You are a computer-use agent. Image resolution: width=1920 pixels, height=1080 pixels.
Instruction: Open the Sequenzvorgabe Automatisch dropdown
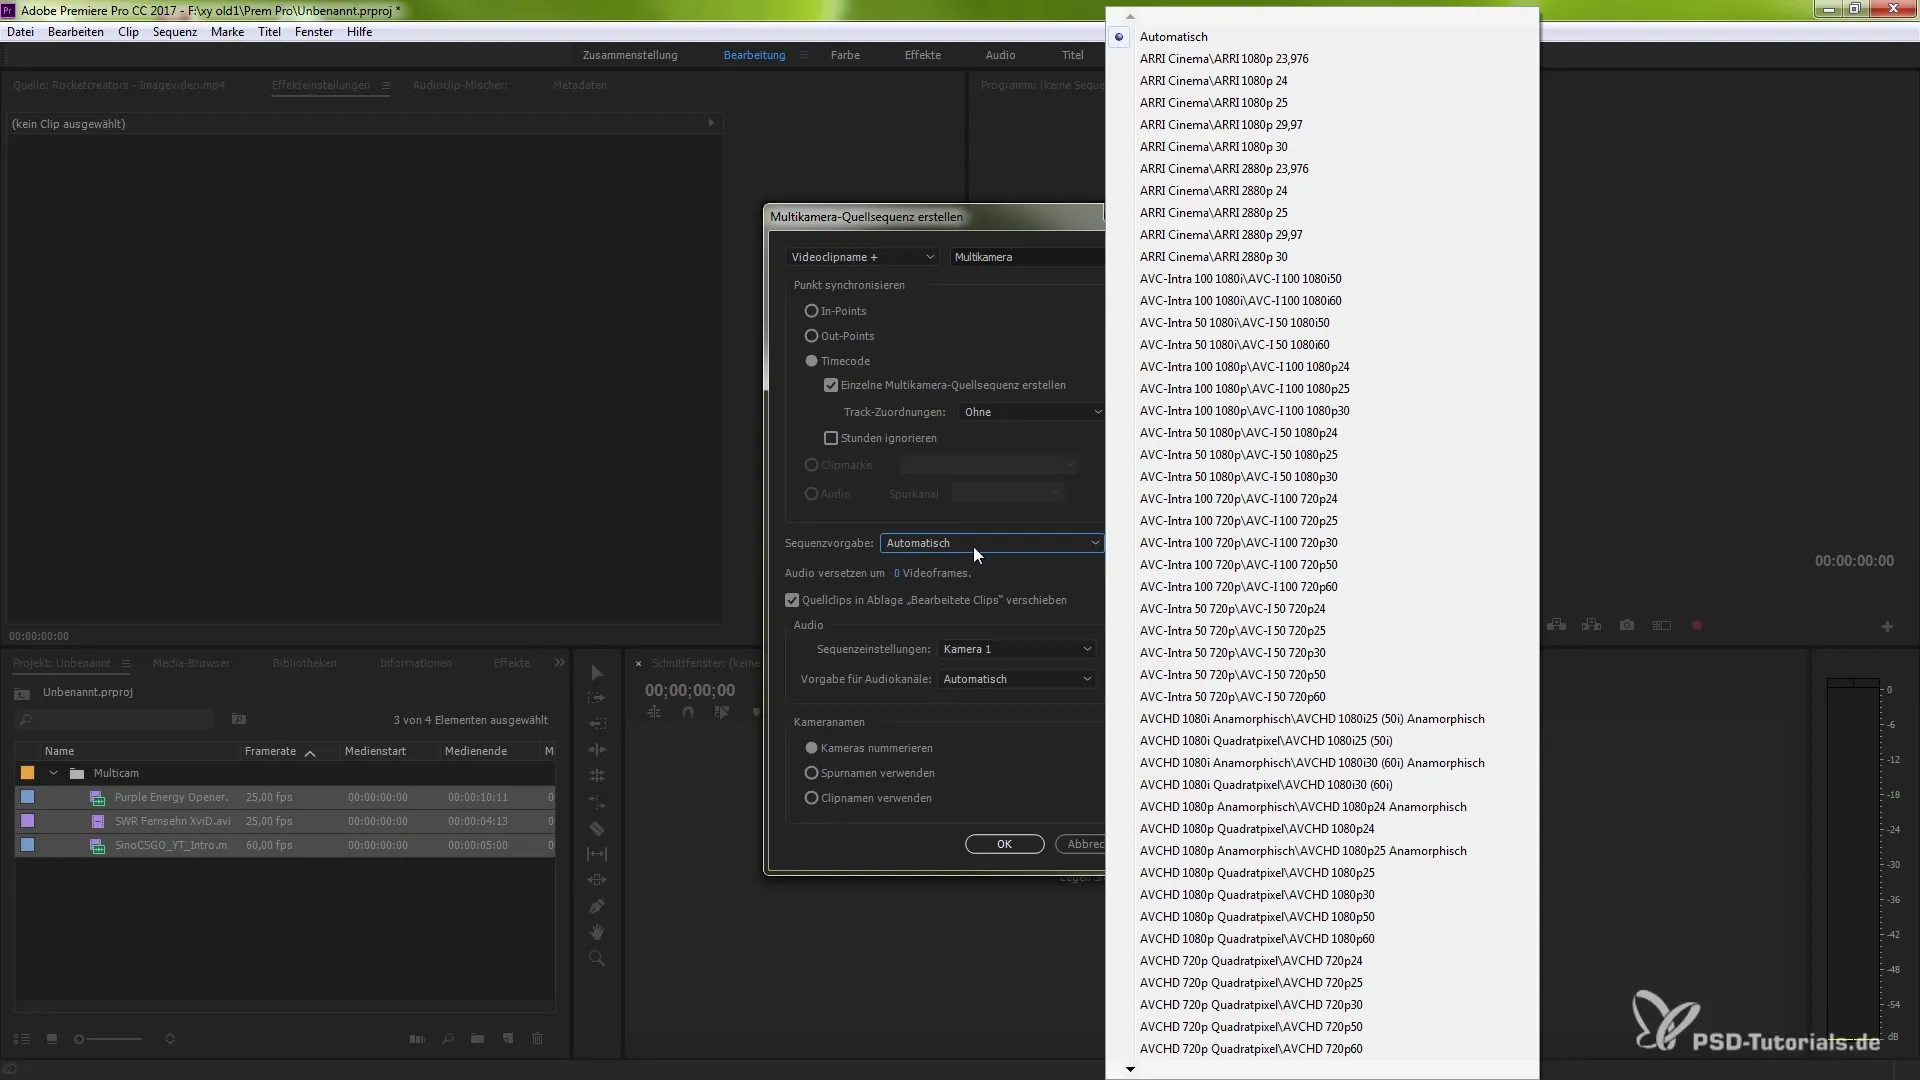point(992,543)
